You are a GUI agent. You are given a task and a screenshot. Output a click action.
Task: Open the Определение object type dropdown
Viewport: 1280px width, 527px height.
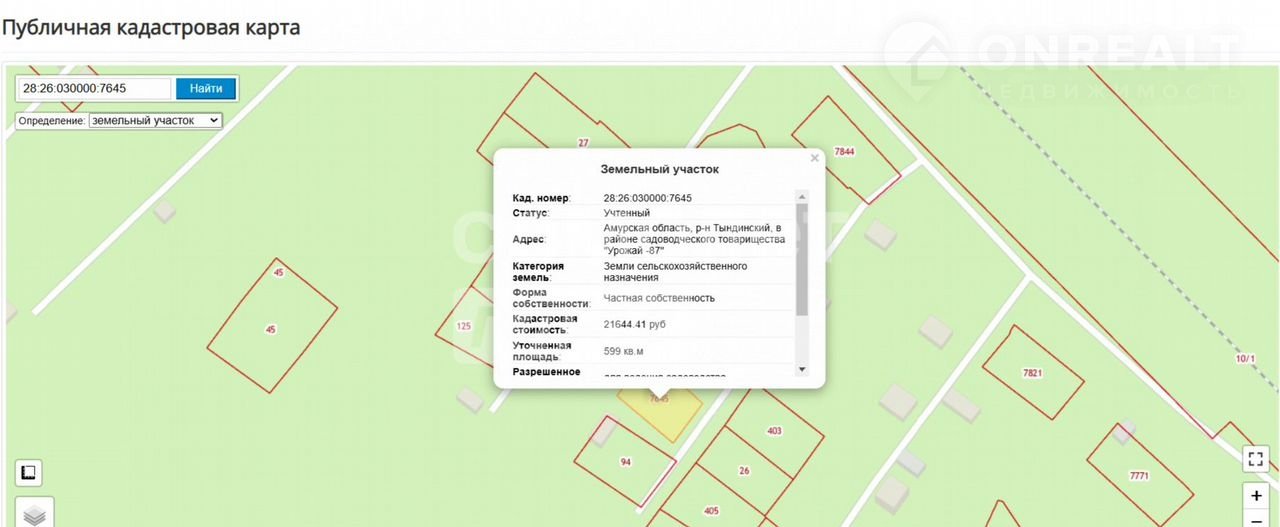click(x=155, y=120)
